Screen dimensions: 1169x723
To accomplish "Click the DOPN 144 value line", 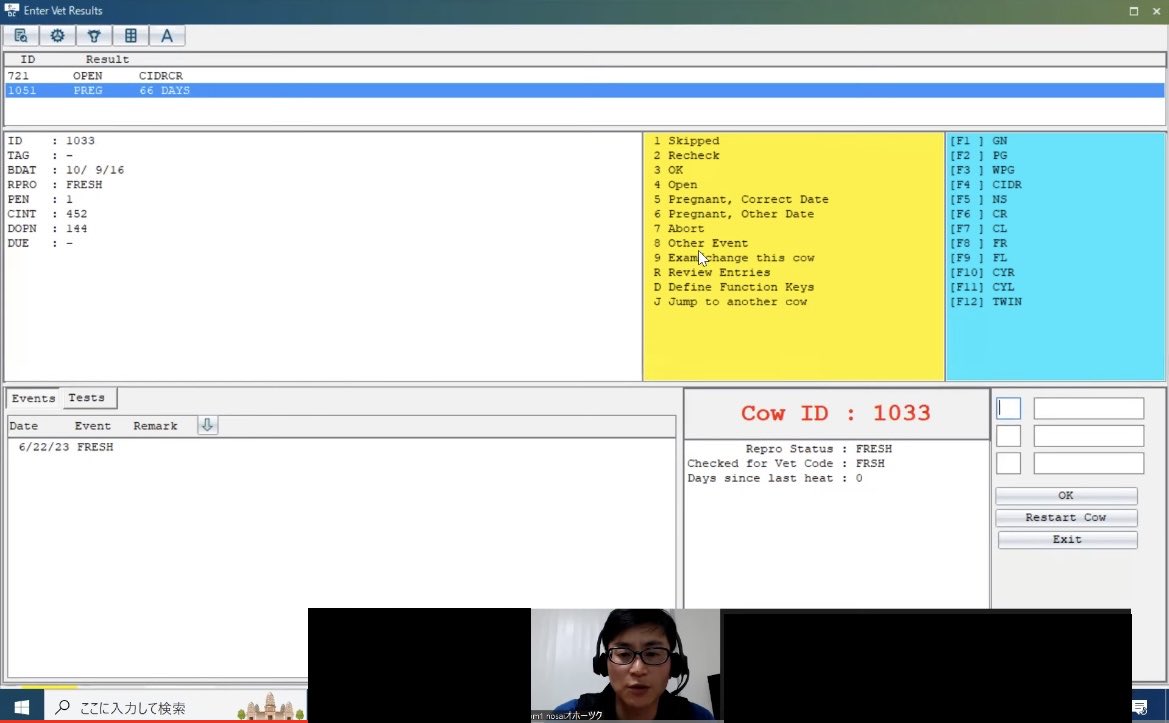I will click(x=48, y=229).
